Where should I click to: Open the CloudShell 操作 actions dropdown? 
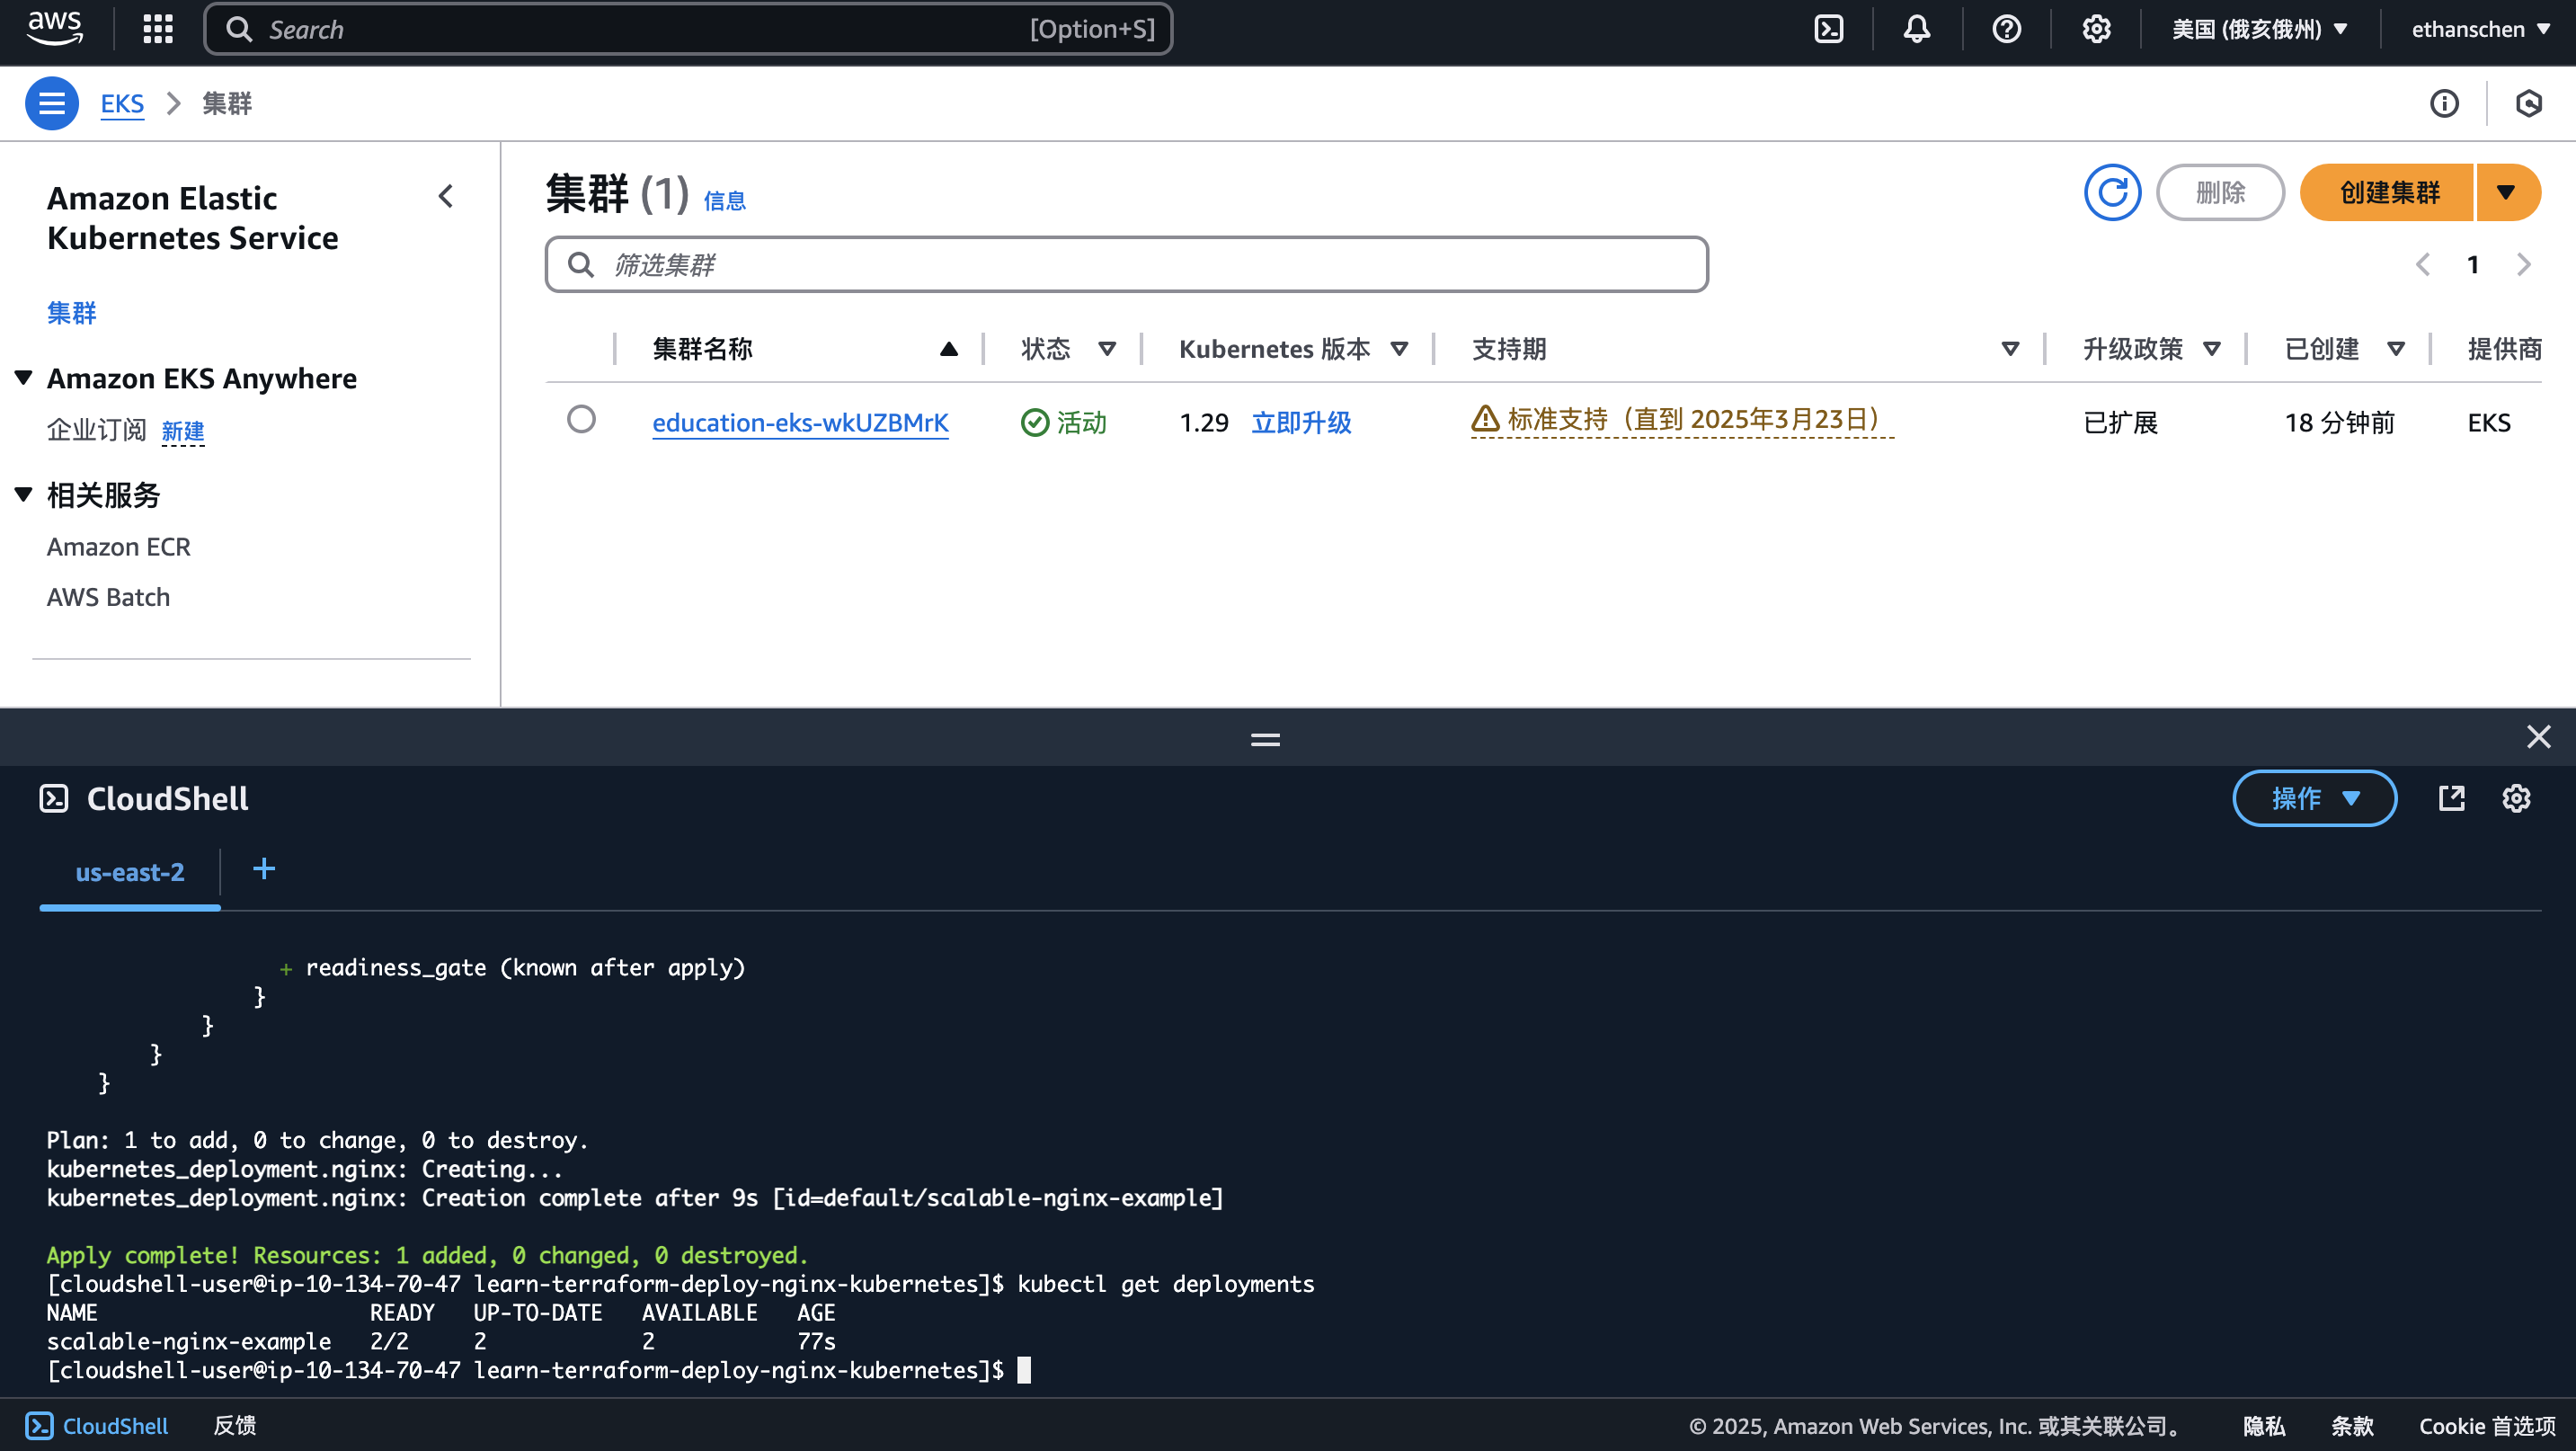2314,798
